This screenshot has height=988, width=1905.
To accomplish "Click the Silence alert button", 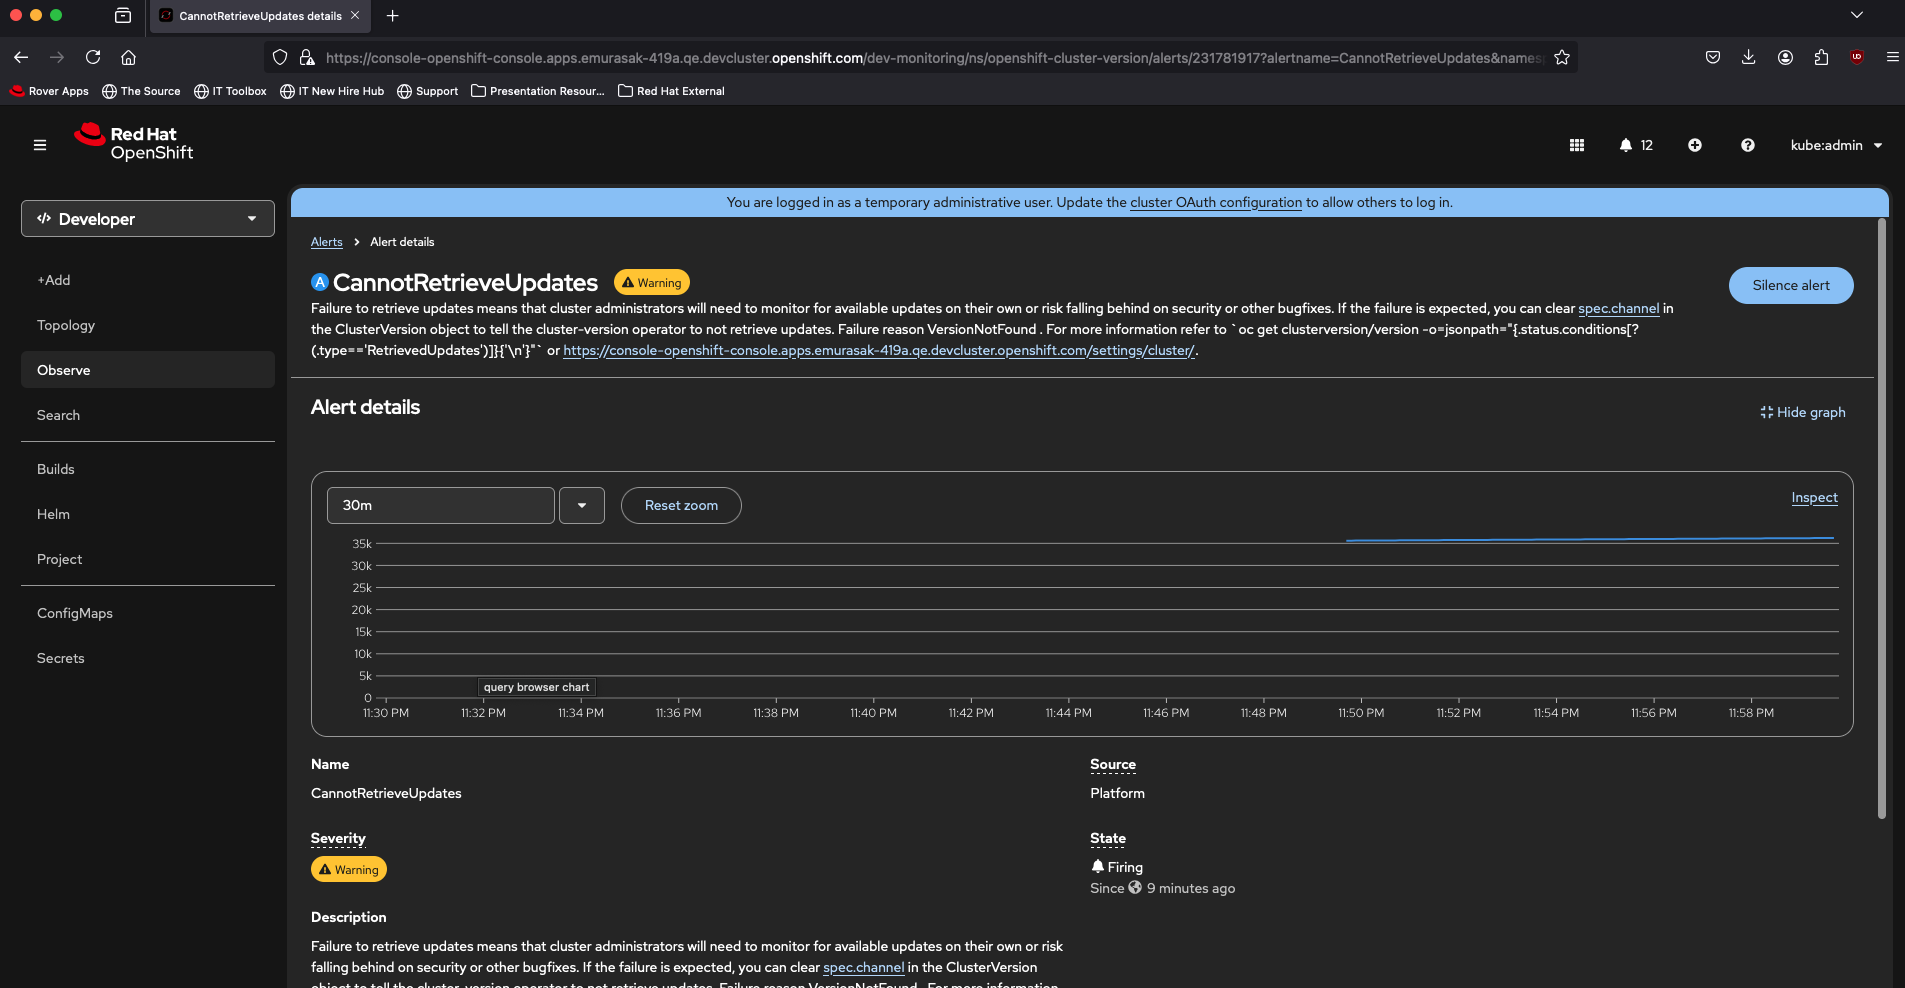I will pyautogui.click(x=1791, y=285).
